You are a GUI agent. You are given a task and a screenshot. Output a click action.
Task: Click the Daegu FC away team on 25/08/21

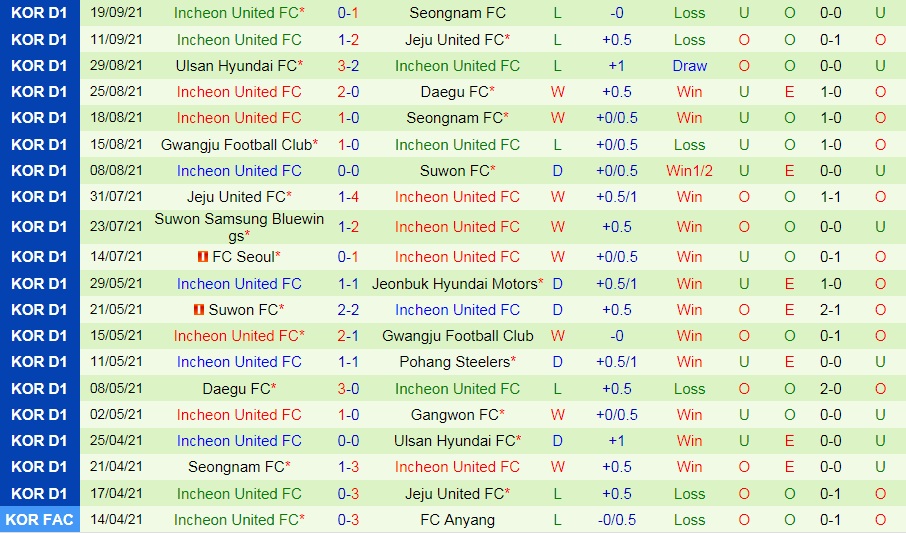pos(455,92)
